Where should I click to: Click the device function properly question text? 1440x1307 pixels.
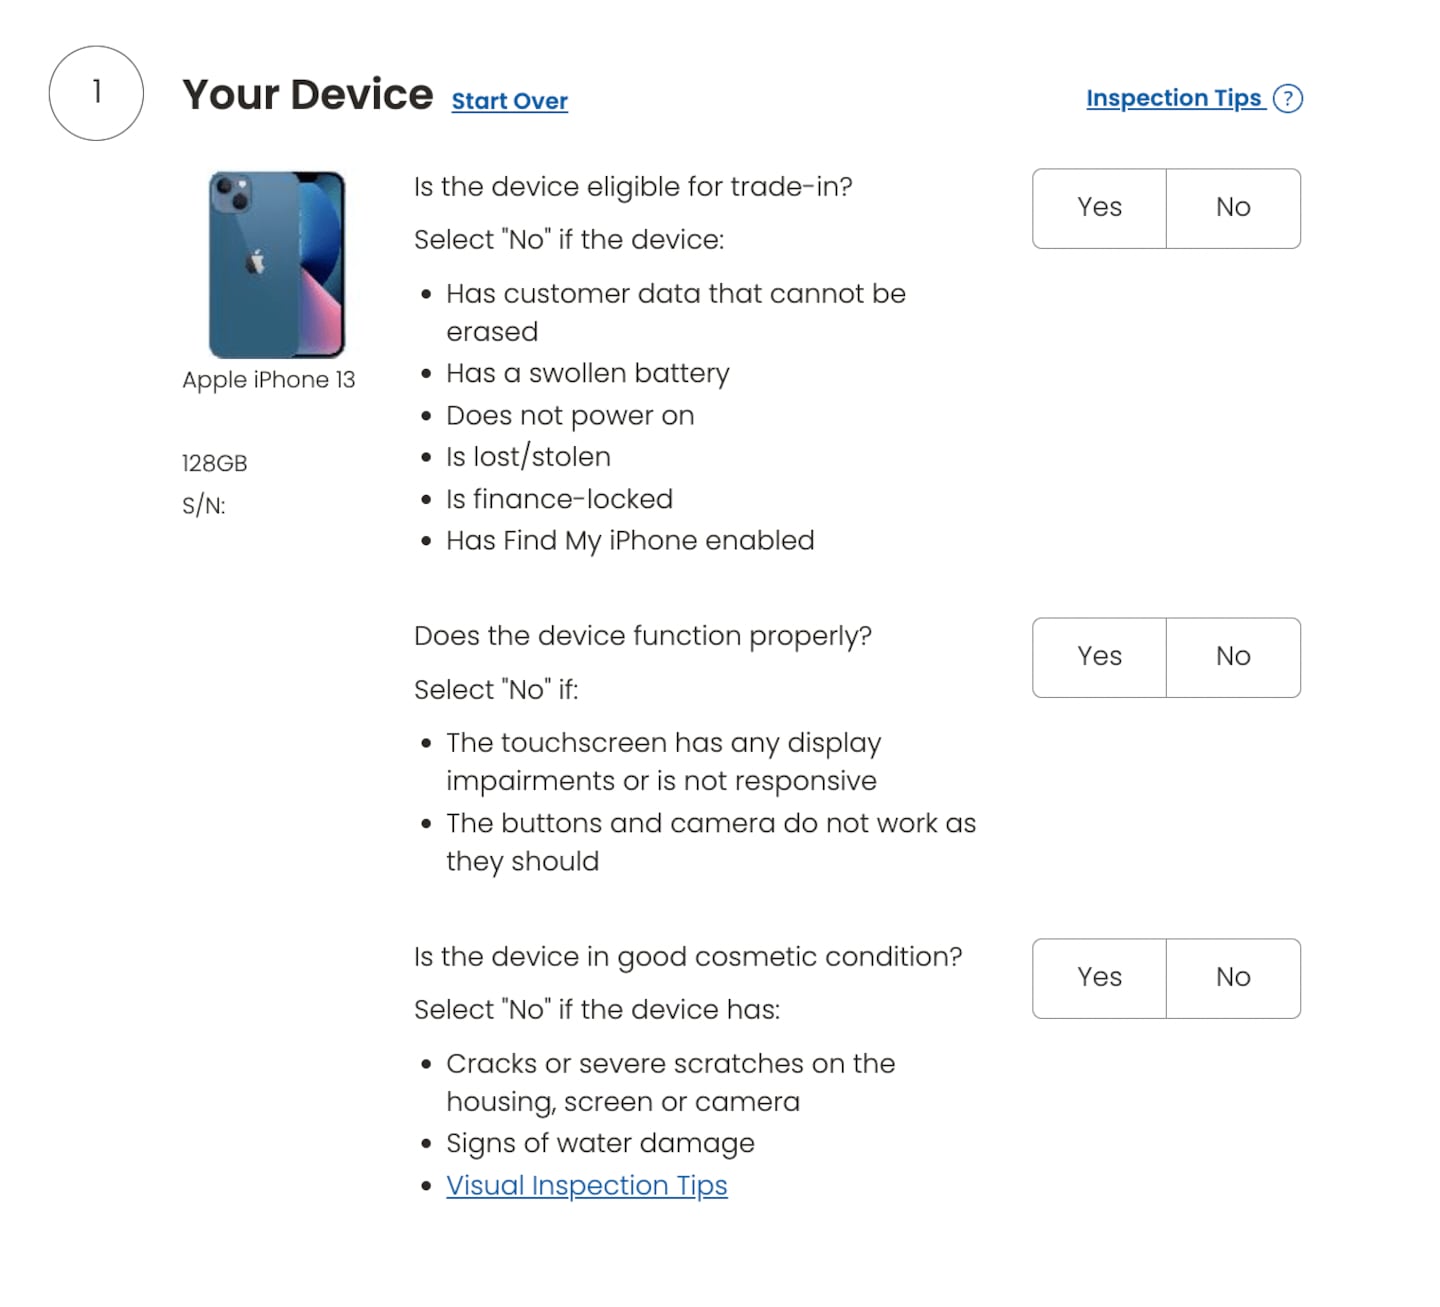point(643,636)
